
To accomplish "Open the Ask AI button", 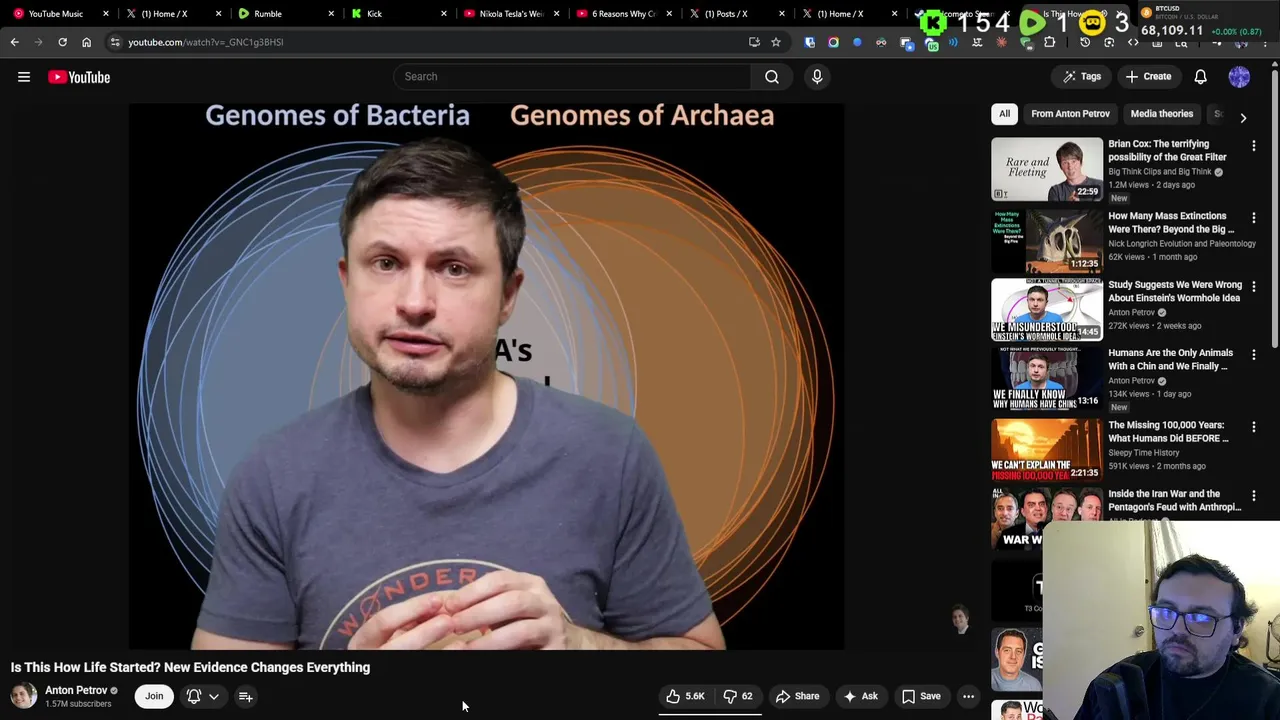I will coord(861,696).
